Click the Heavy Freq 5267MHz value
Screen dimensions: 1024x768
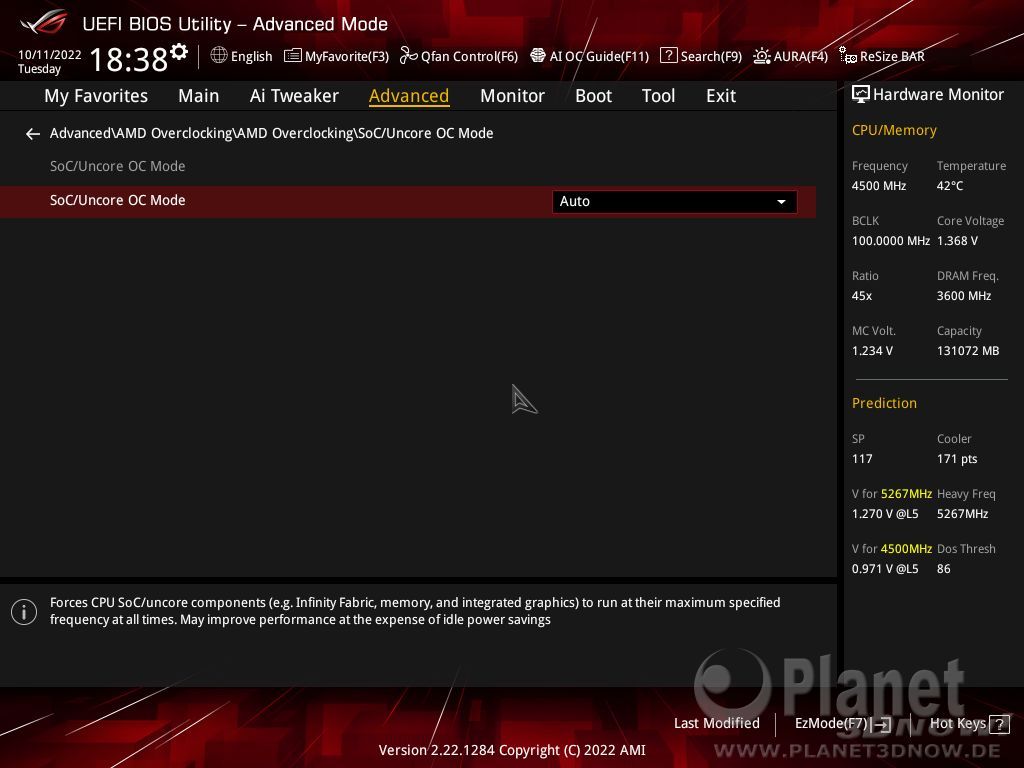pyautogui.click(x=962, y=514)
